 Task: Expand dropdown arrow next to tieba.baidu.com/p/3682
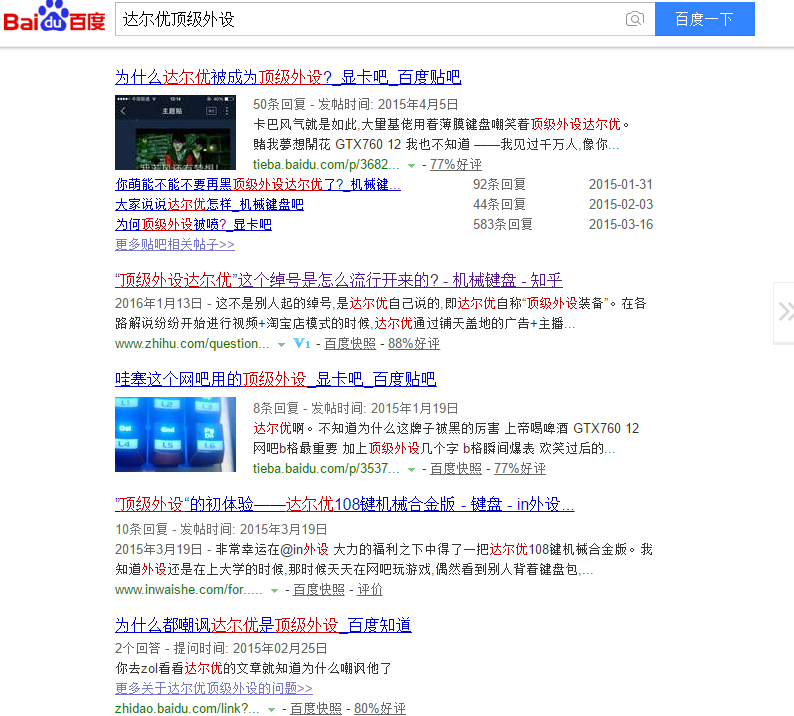tap(411, 166)
